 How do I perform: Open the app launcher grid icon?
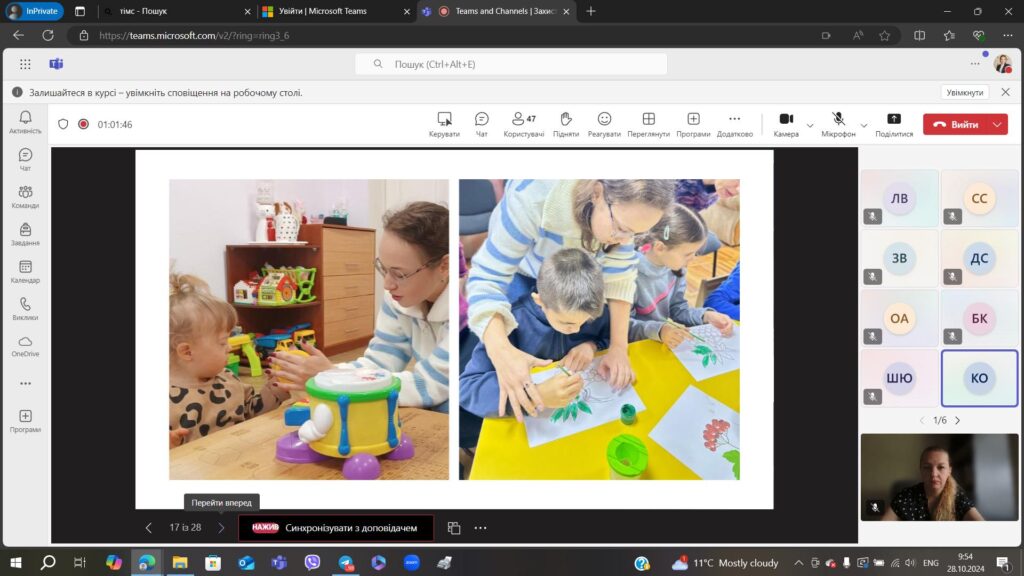(25, 64)
